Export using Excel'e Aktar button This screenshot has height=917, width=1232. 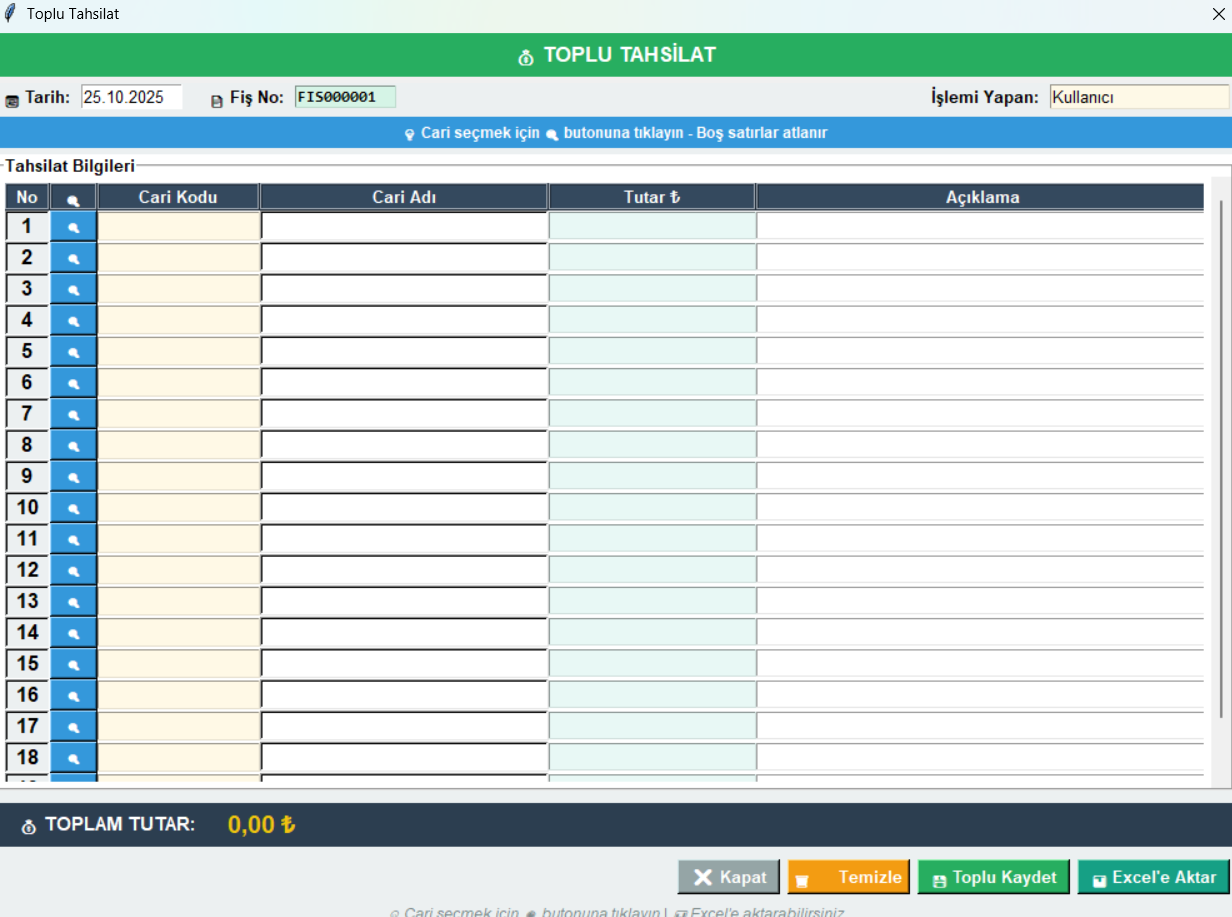1153,877
